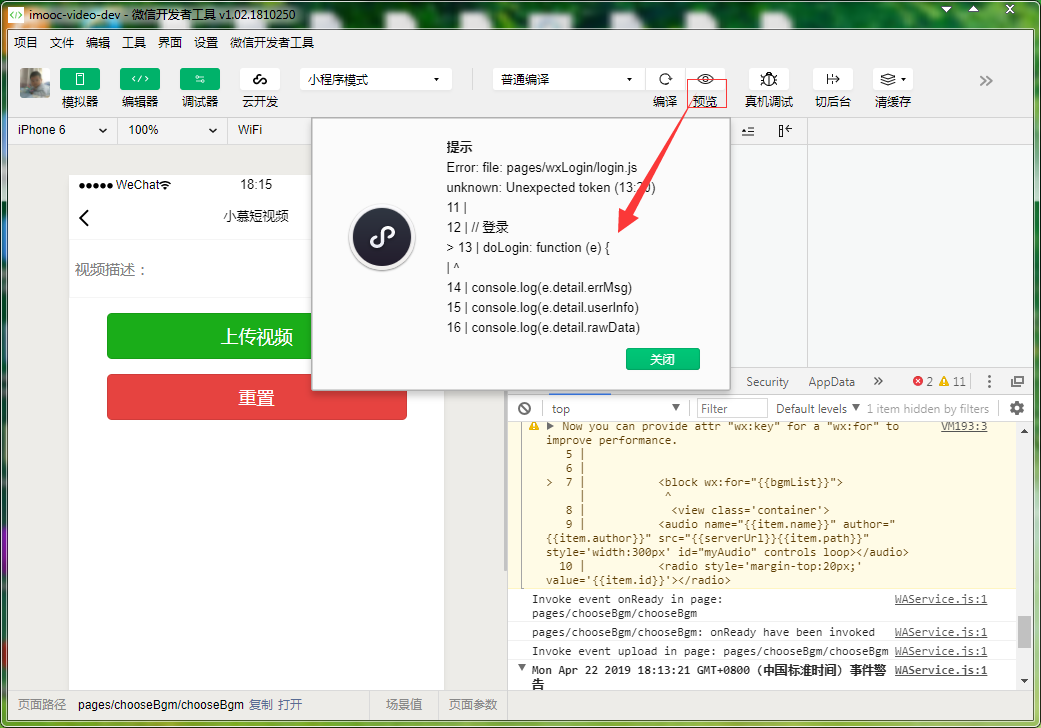Clear the console with the ban icon
The height and width of the screenshot is (728, 1041).
524,409
